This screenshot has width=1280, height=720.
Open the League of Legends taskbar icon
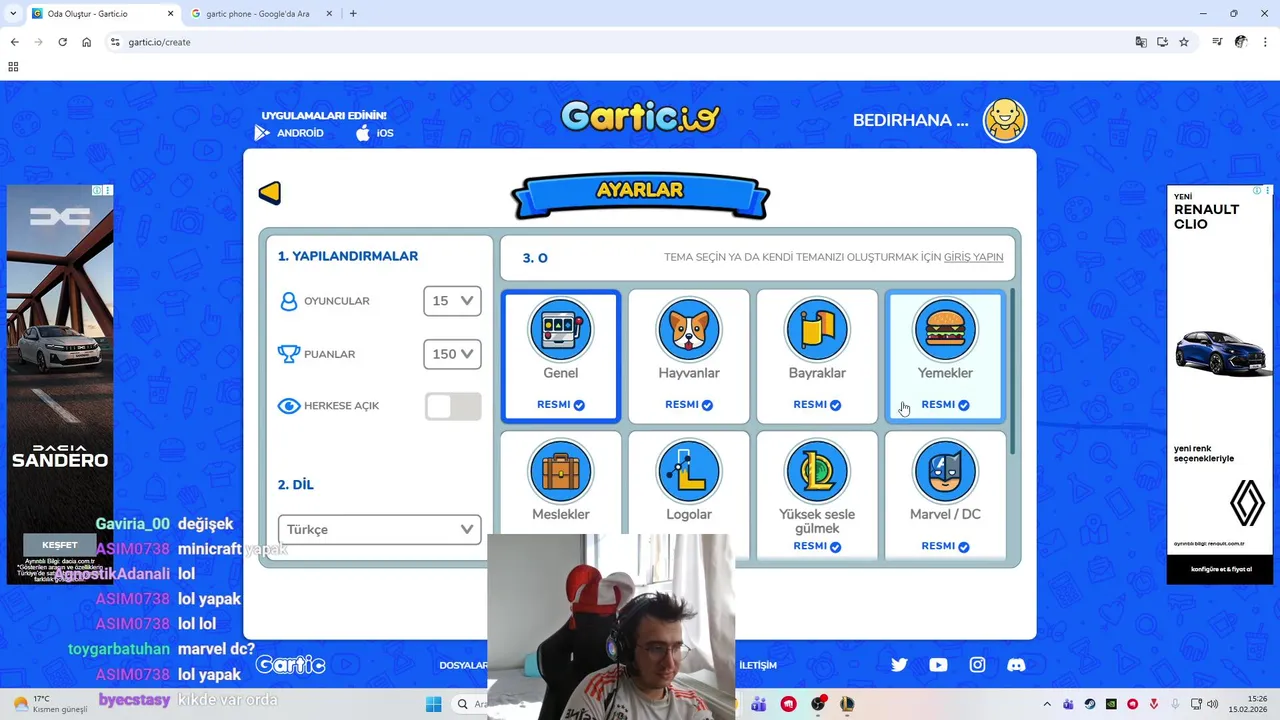pos(847,704)
